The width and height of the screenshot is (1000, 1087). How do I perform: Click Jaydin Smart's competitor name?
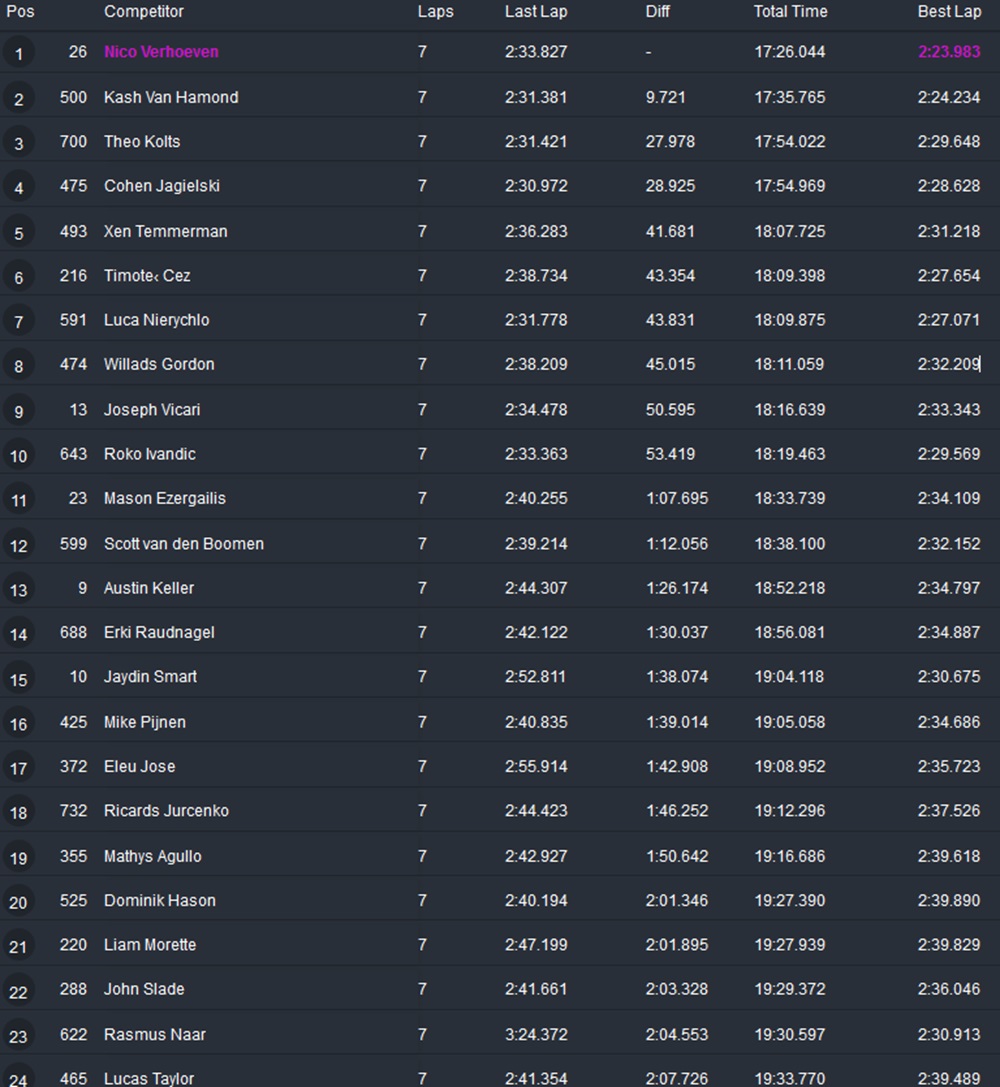point(150,677)
